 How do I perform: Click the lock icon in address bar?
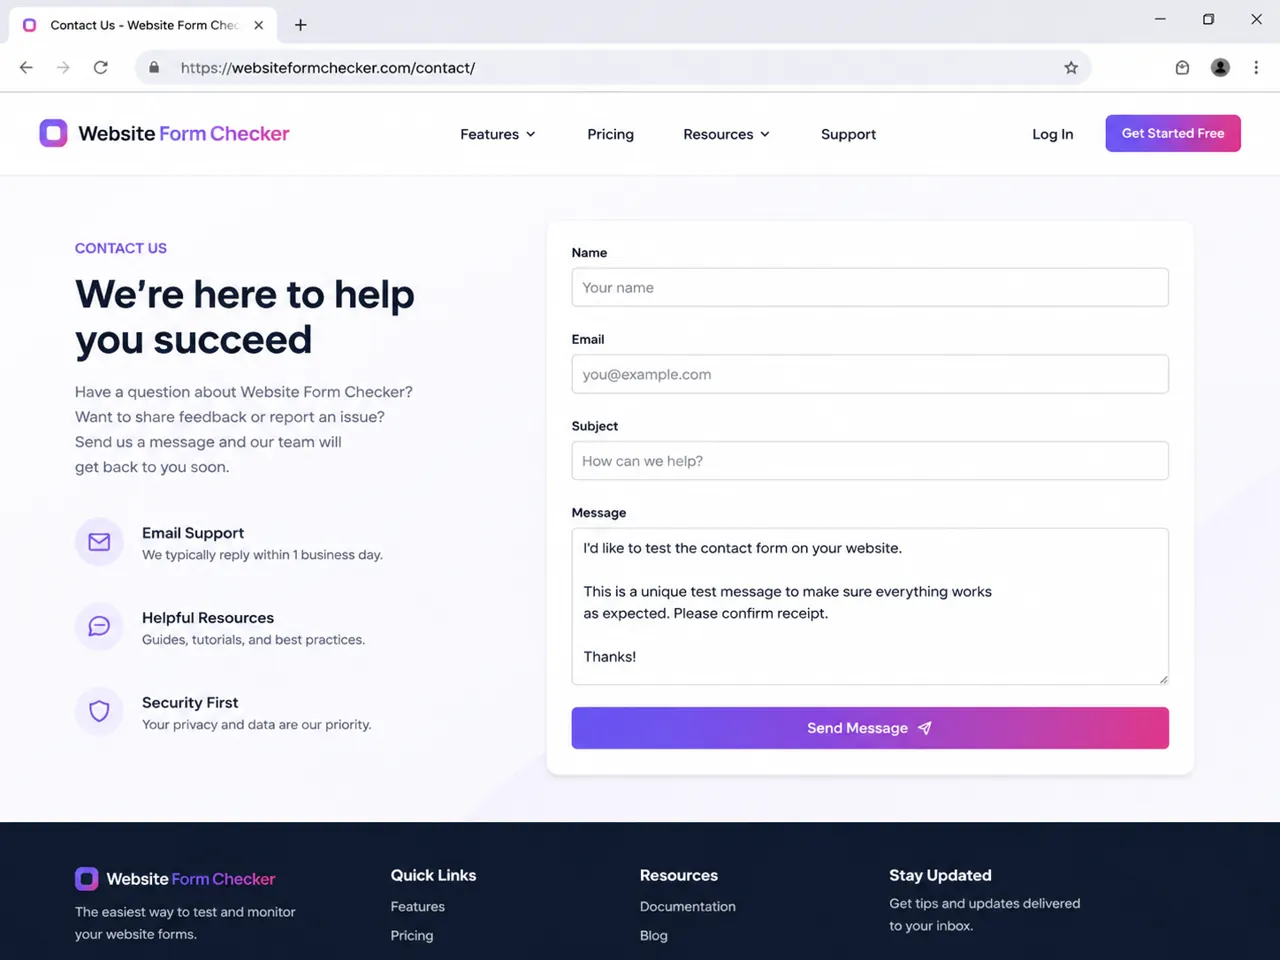(154, 68)
